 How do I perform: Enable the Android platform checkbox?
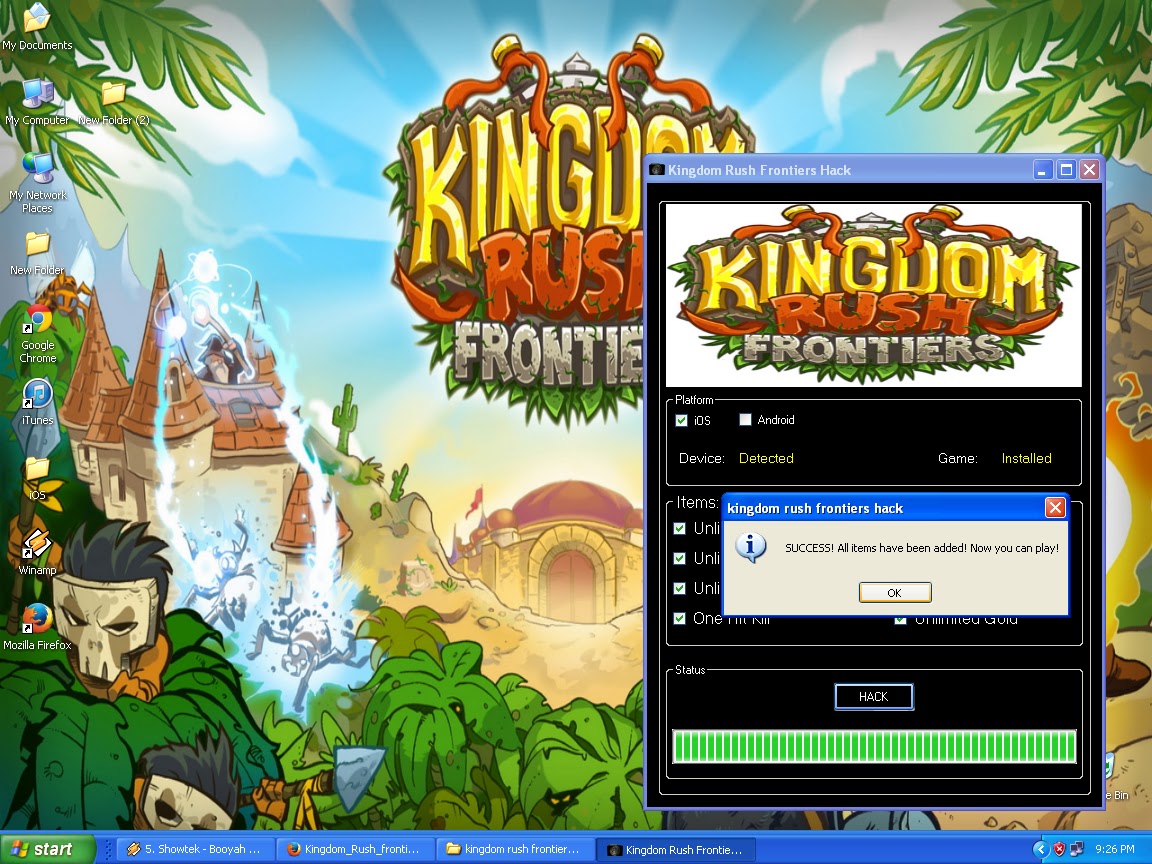point(745,420)
